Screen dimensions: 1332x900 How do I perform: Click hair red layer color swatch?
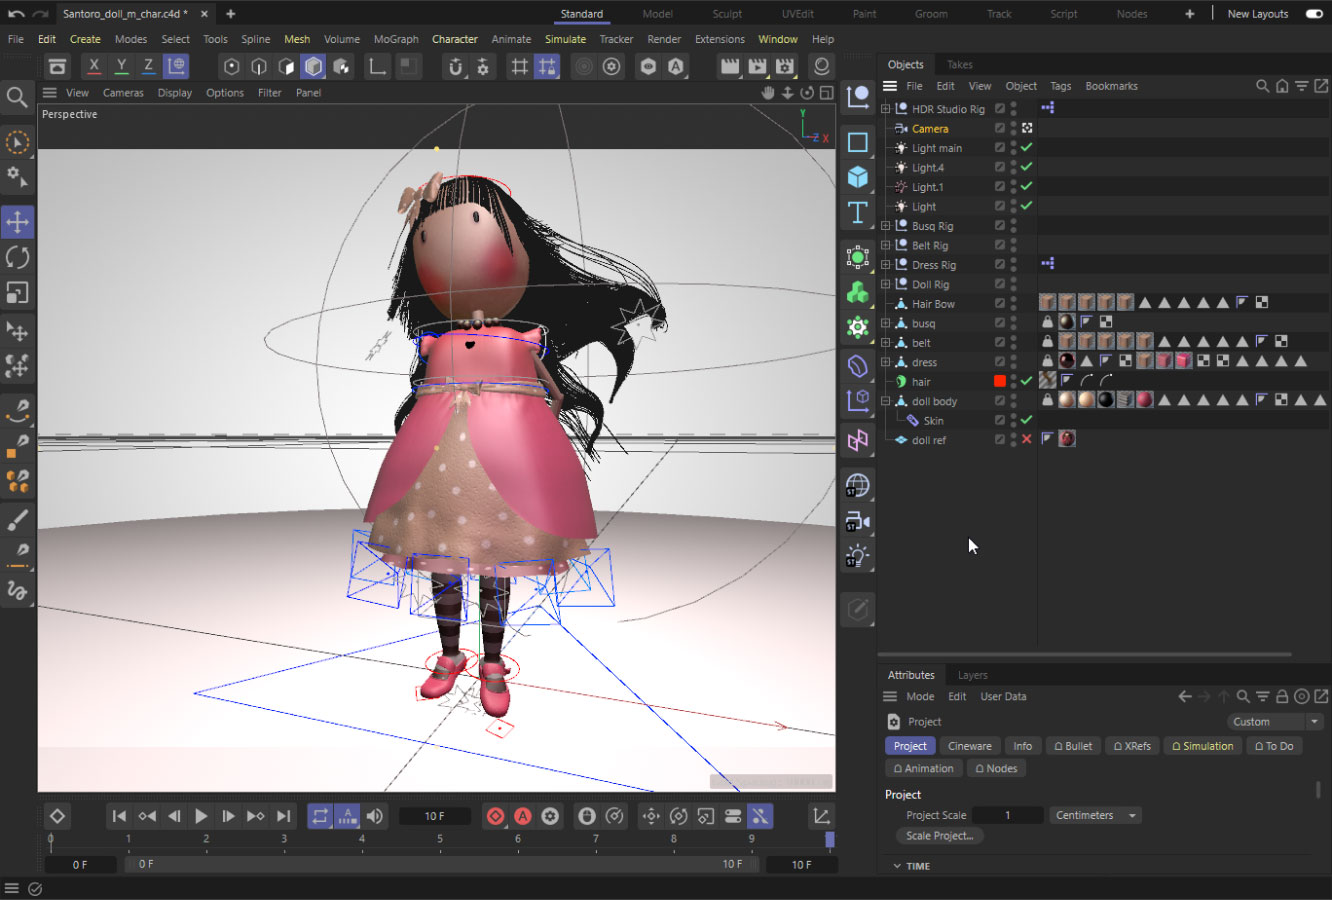[999, 381]
